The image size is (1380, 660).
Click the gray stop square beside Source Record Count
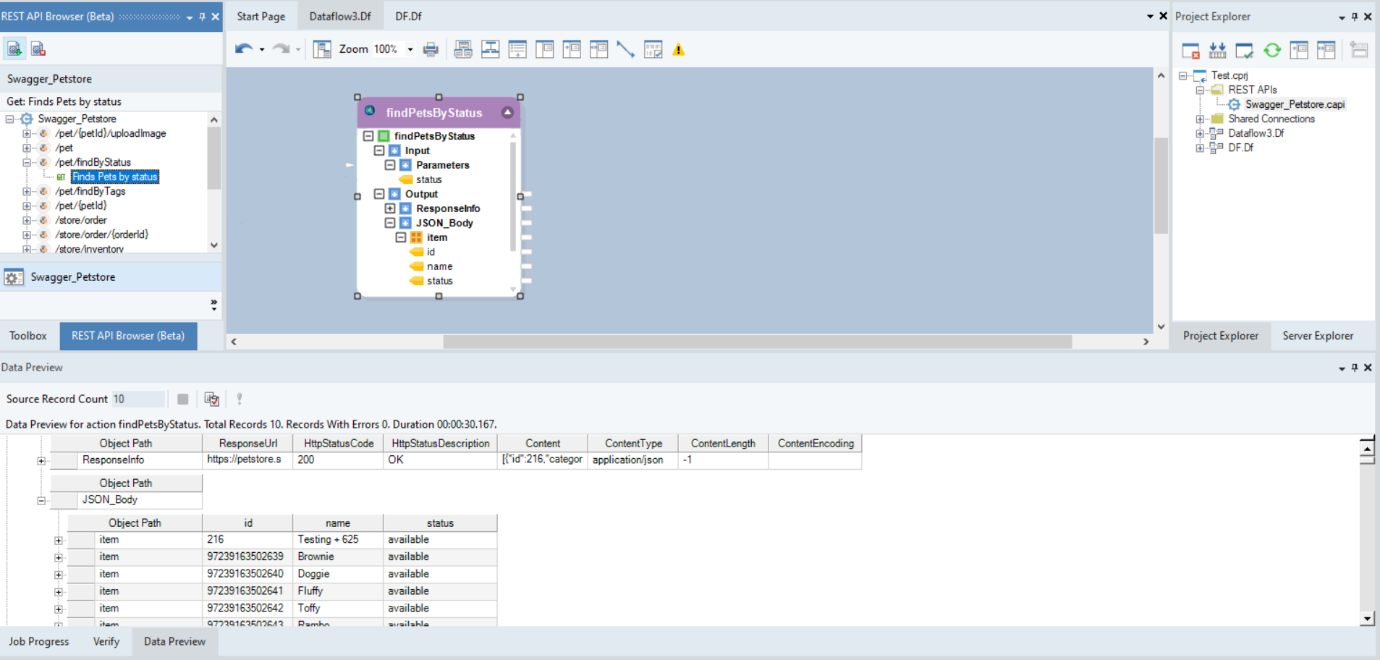(x=182, y=399)
